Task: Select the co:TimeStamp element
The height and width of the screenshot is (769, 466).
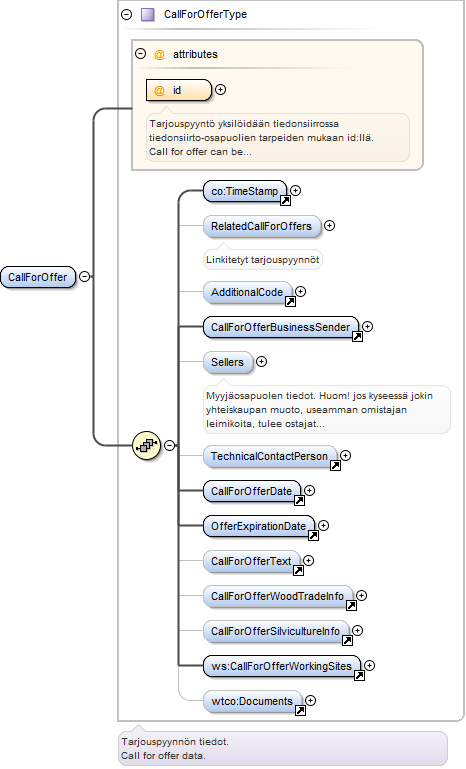Action: point(245,191)
